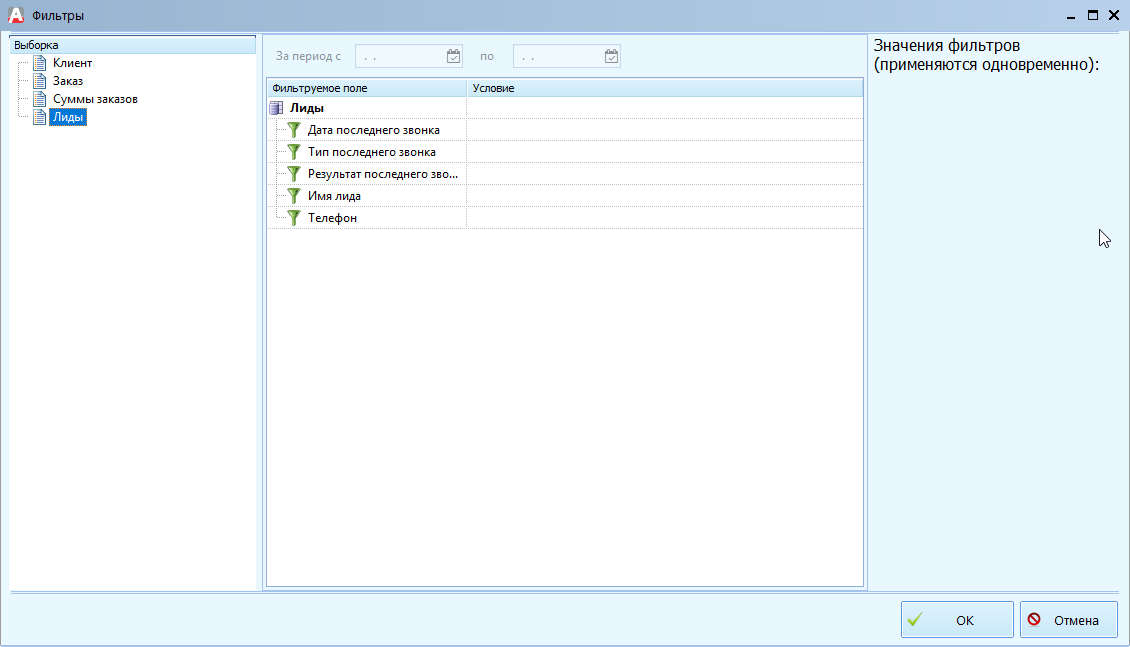Click funnel icon beside Тип последнего звонка

point(294,152)
